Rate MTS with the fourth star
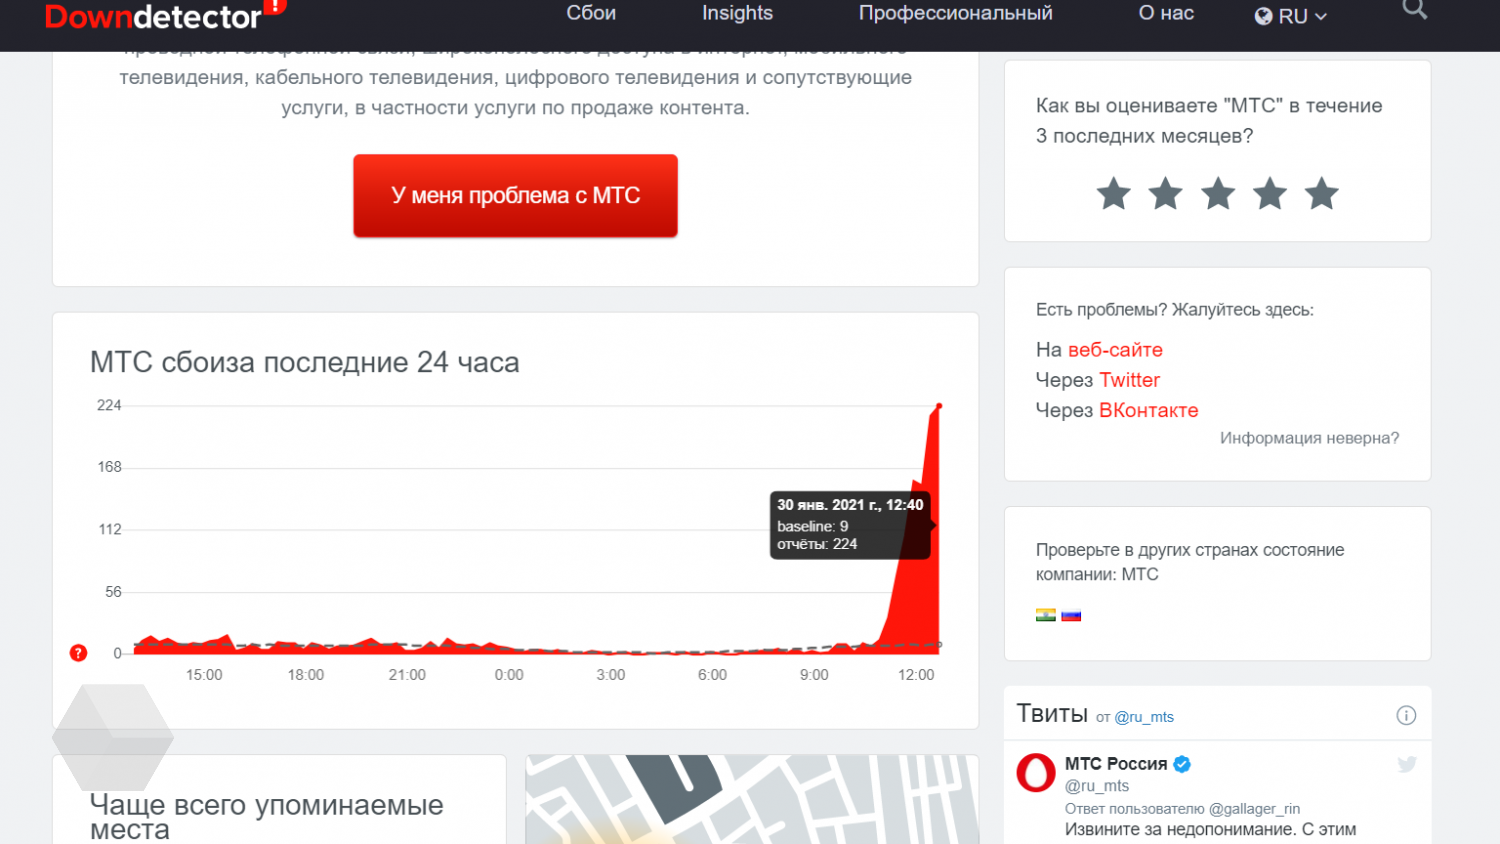 point(1270,193)
